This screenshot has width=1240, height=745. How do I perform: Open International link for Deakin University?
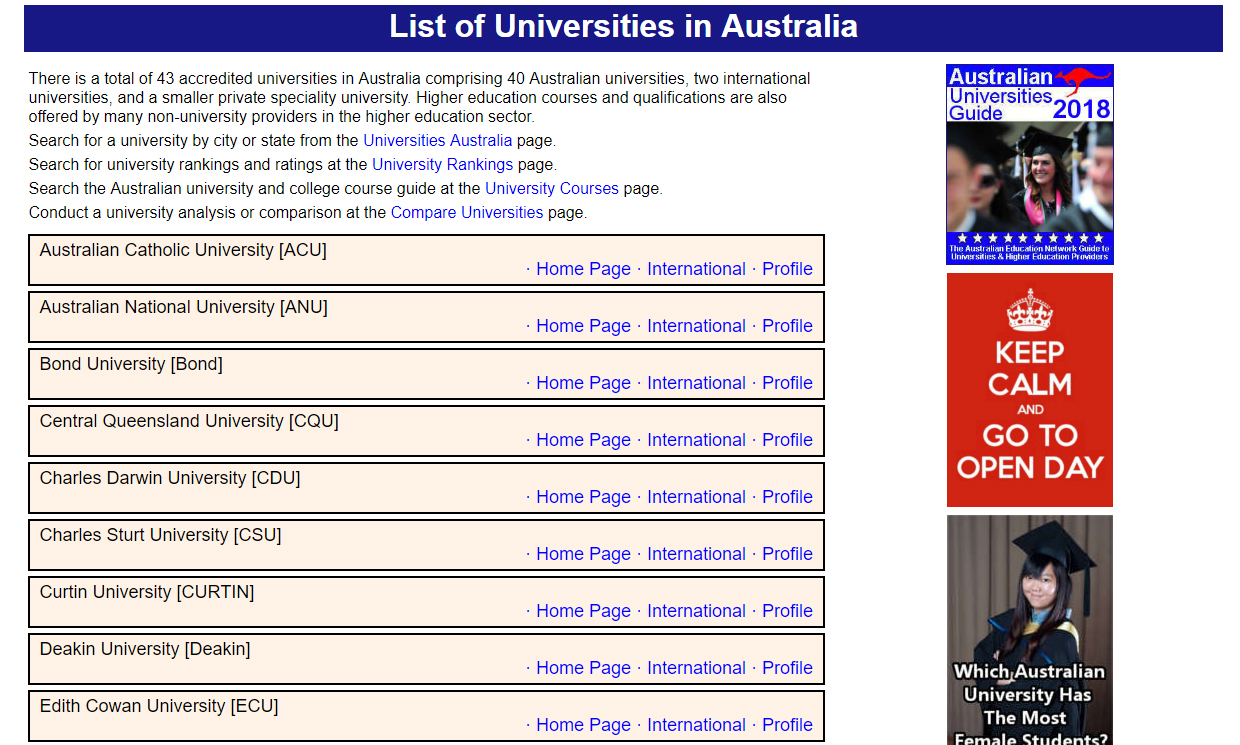tap(696, 668)
